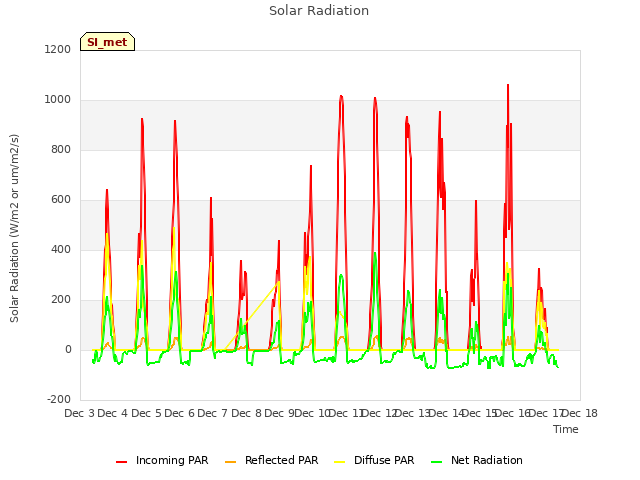Click the Dec 6 x-axis tick label
Image resolution: width=640 pixels, height=480 pixels.
[x=179, y=413]
